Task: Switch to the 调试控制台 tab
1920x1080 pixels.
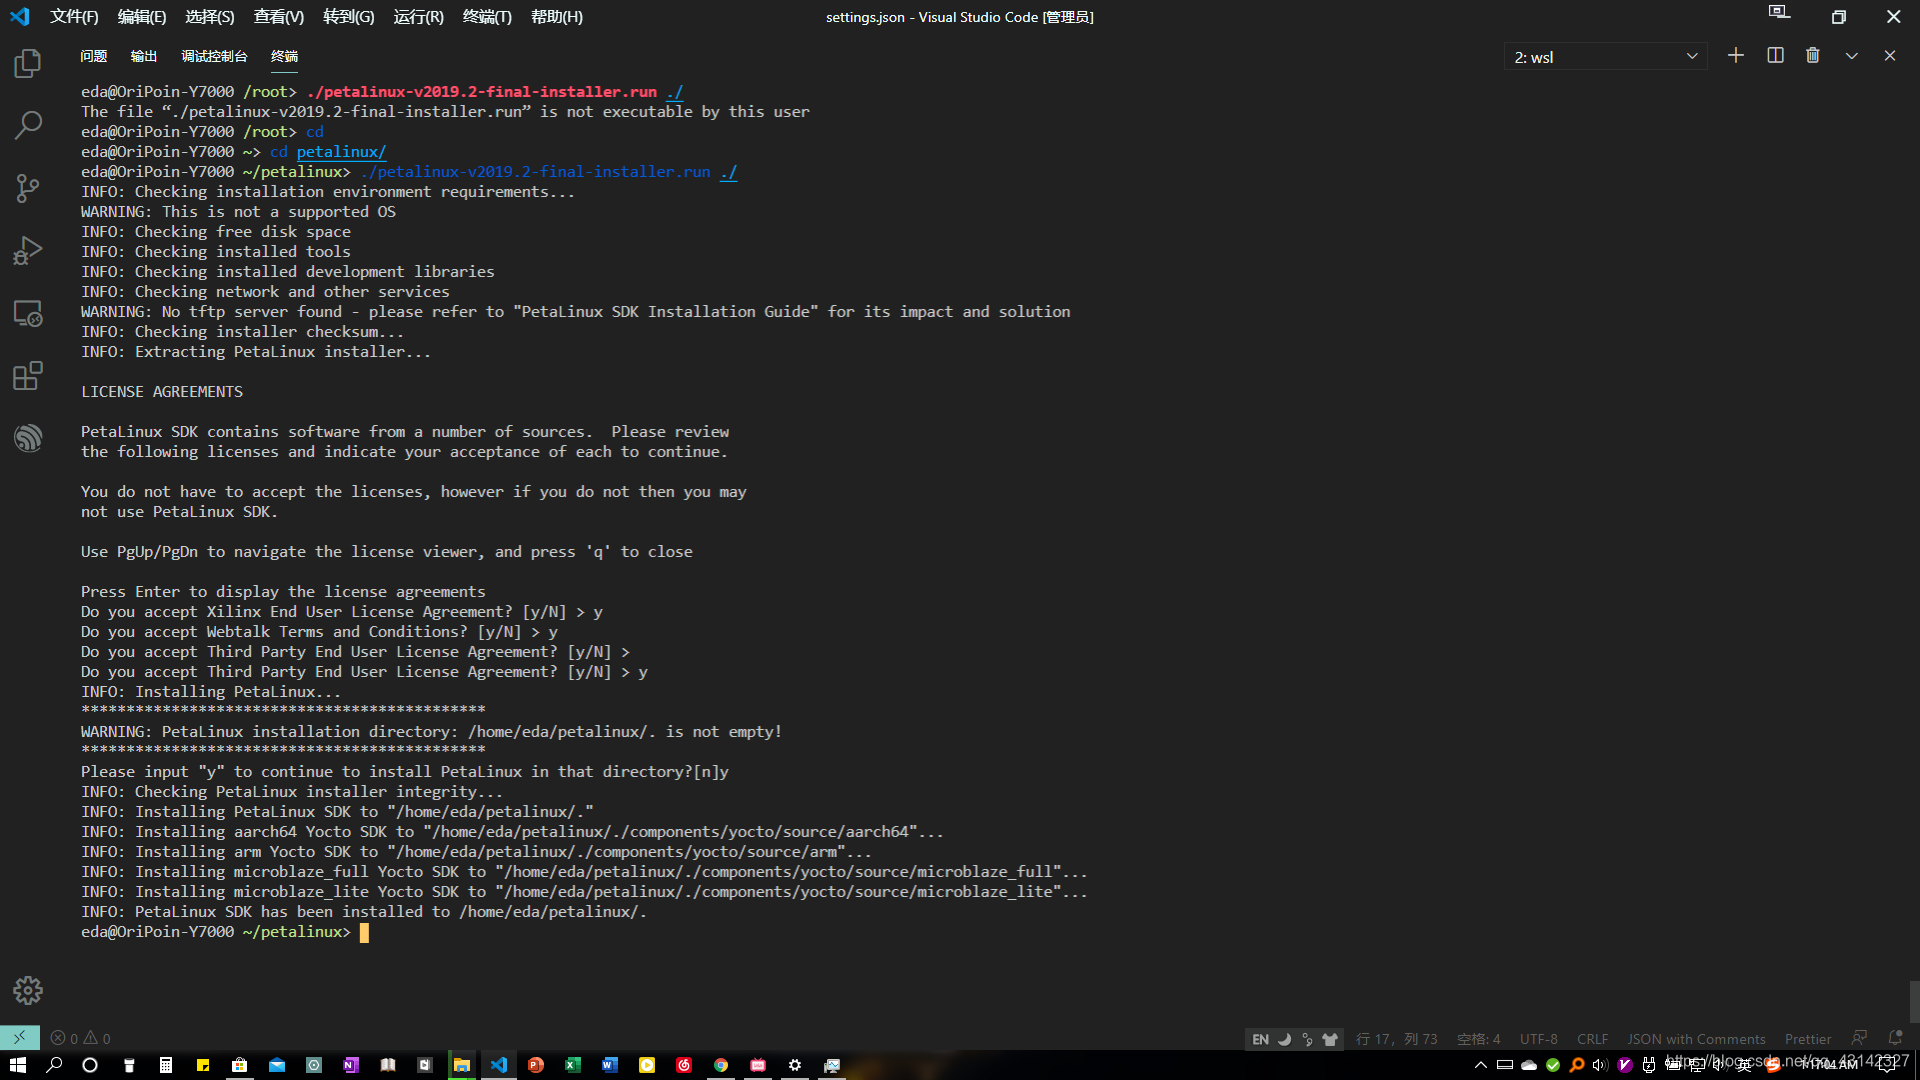Action: click(x=214, y=56)
